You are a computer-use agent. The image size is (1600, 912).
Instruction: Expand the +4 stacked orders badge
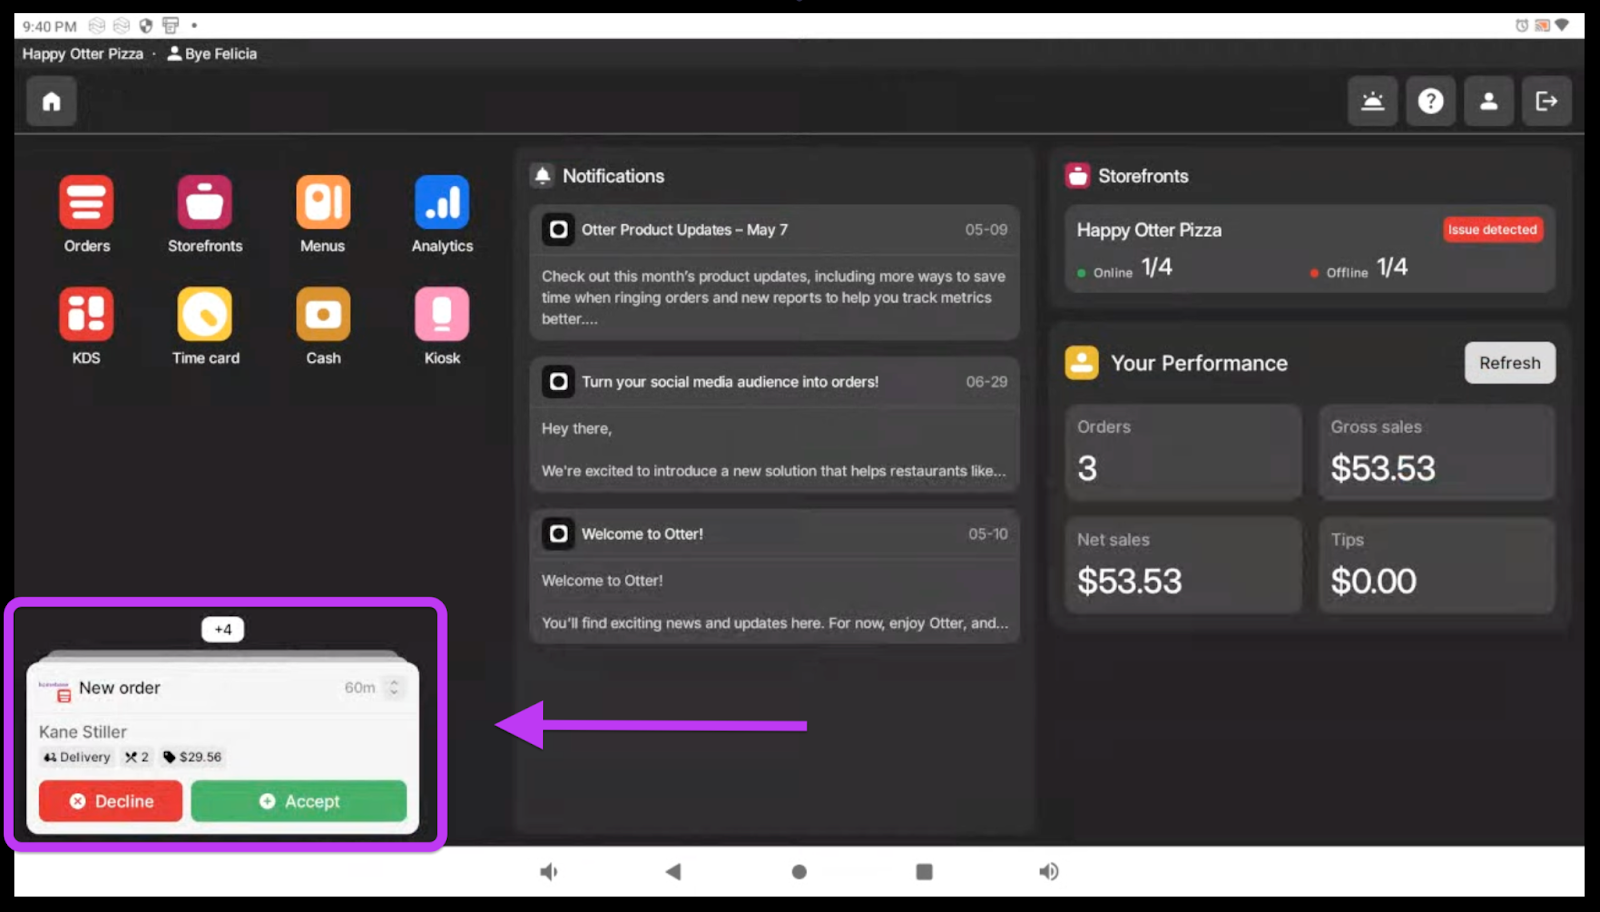pos(223,629)
